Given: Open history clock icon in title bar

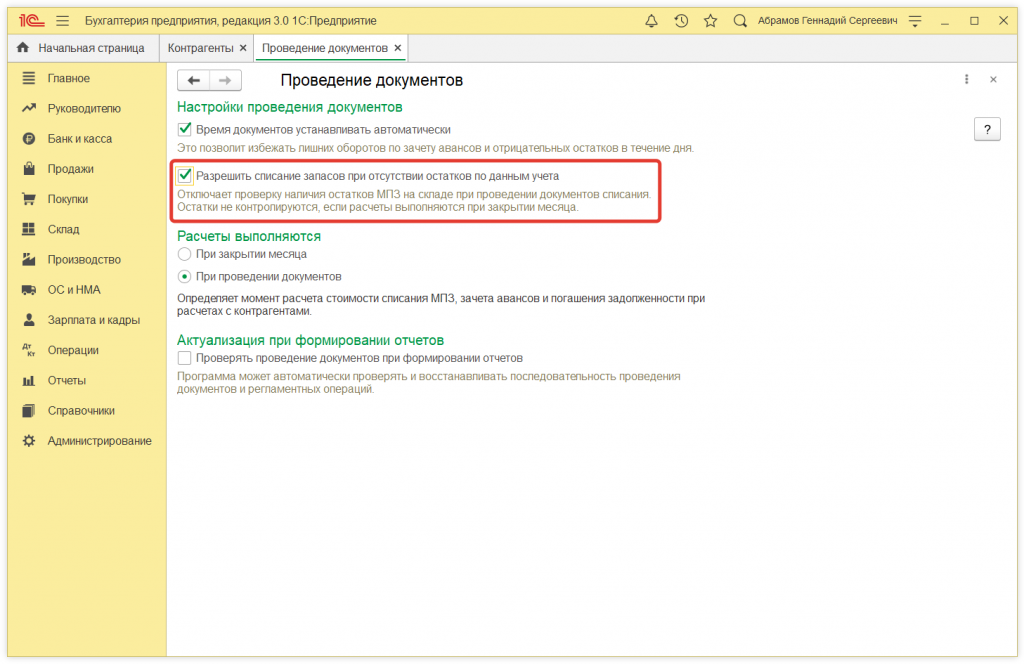Looking at the screenshot, I should click(681, 21).
